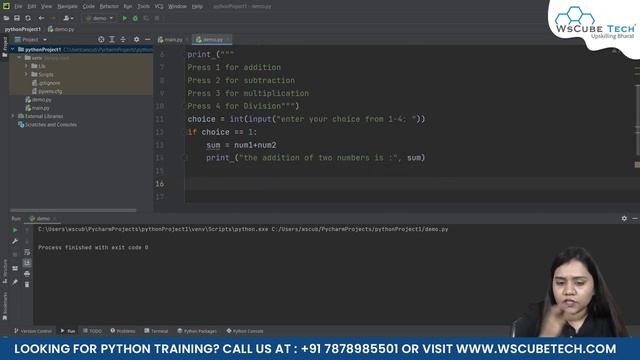
Task: Close the demo.py editor tab
Action: tap(228, 40)
